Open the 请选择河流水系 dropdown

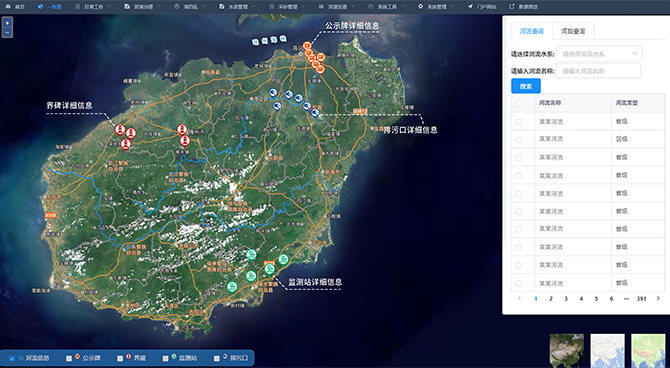click(599, 54)
